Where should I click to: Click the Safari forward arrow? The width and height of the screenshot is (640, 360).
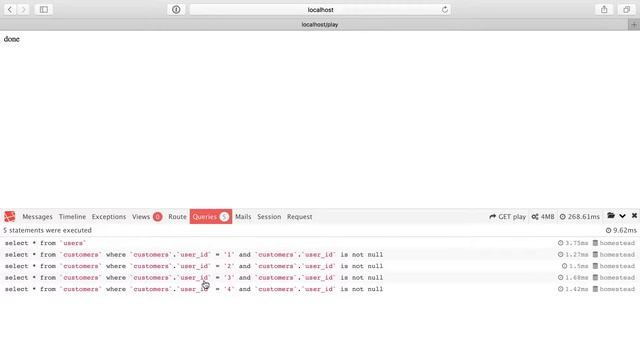point(23,9)
